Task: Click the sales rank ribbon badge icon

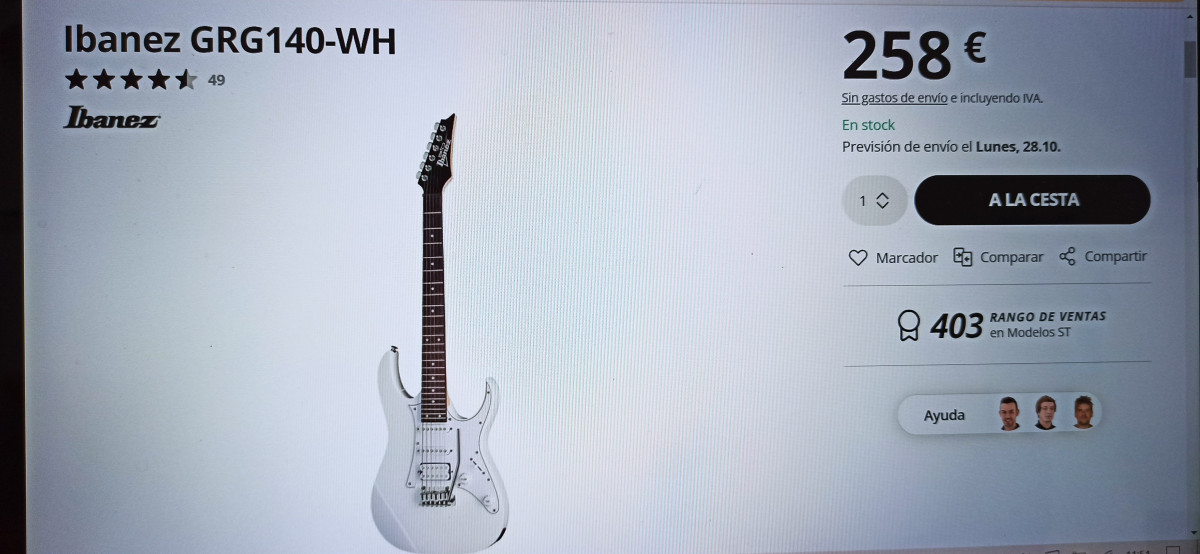Action: (x=908, y=326)
